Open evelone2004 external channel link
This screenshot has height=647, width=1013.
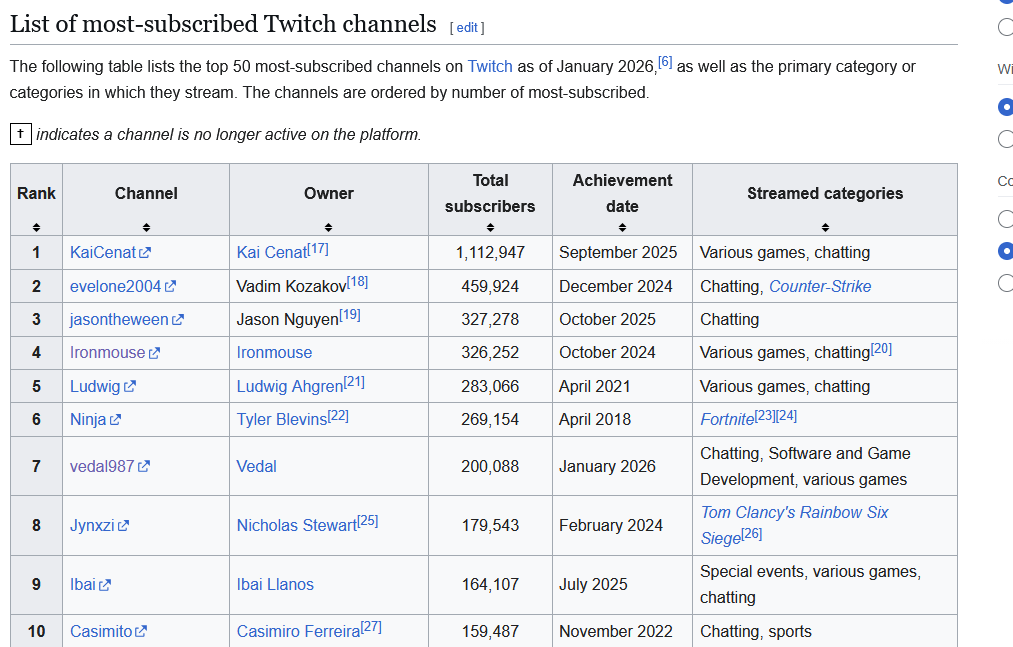pos(123,286)
